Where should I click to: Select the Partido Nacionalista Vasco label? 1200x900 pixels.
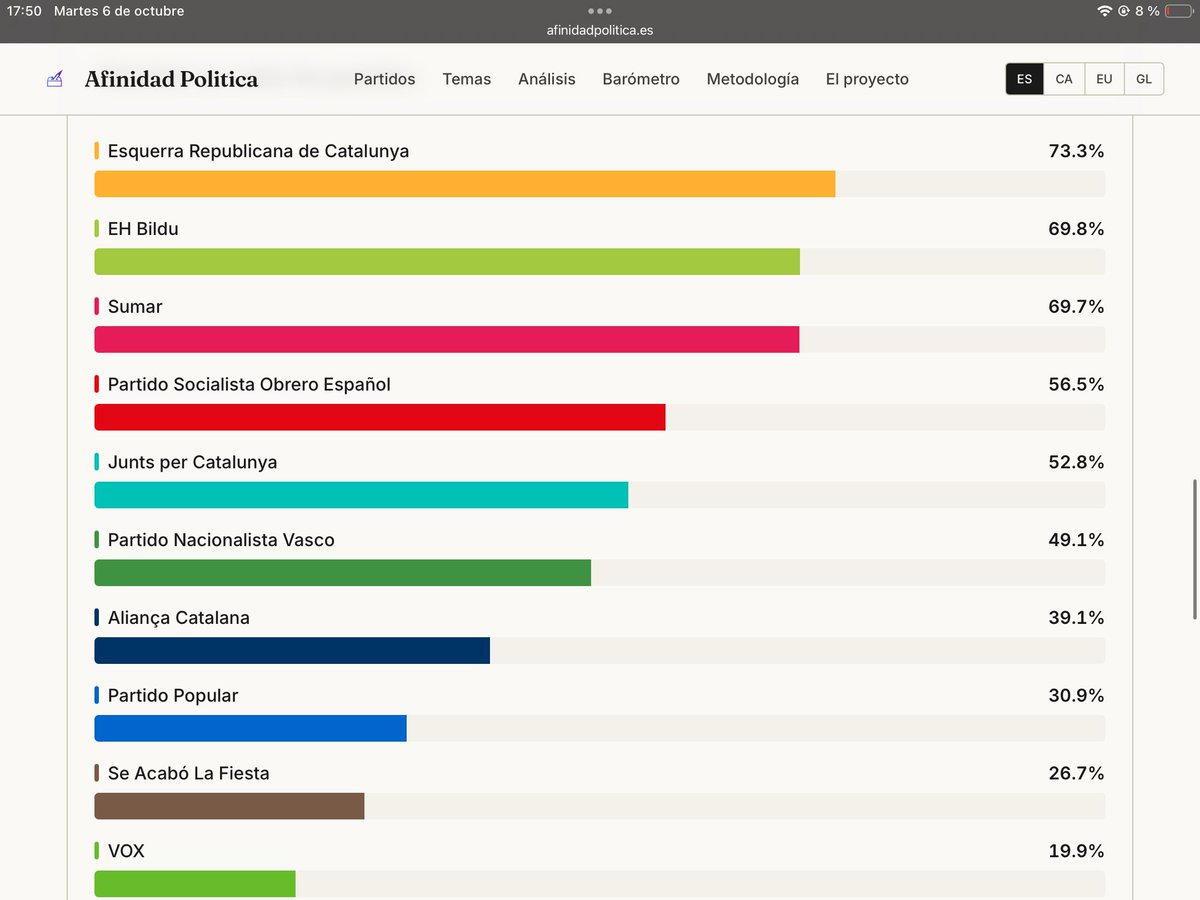(x=221, y=540)
